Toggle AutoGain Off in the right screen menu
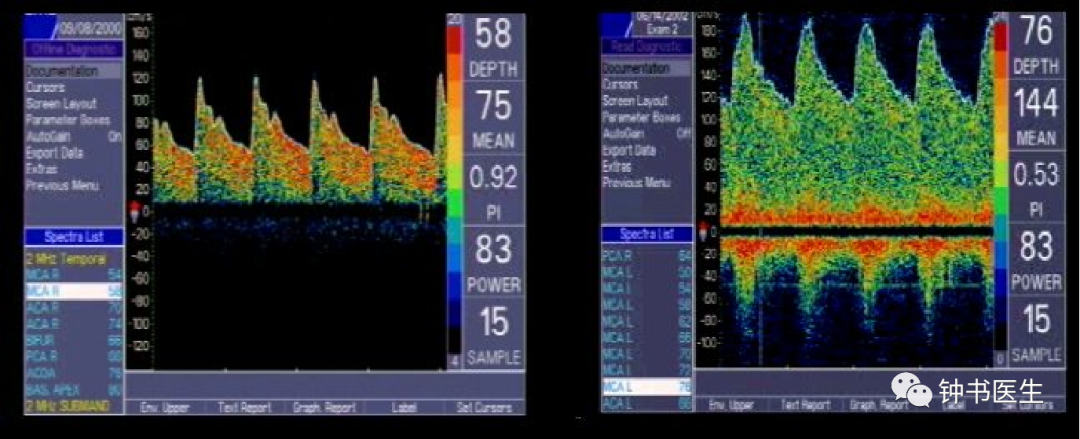This screenshot has width=1080, height=439. (x=646, y=132)
